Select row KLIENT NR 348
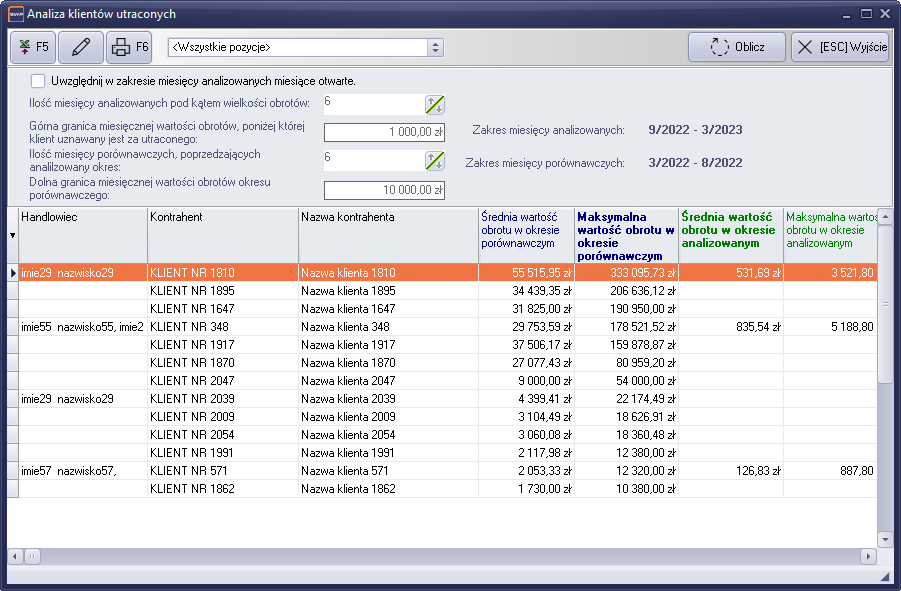The image size is (901, 591). (222, 327)
